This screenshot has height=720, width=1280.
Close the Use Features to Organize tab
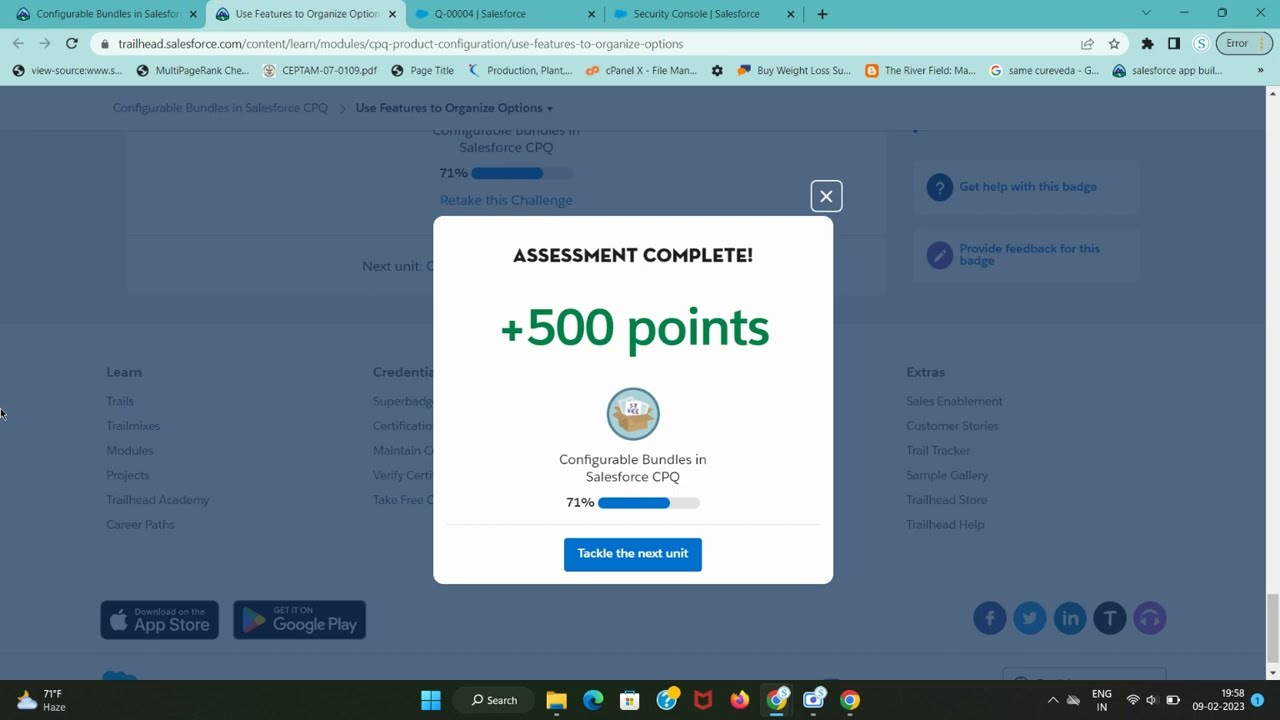tap(392, 14)
